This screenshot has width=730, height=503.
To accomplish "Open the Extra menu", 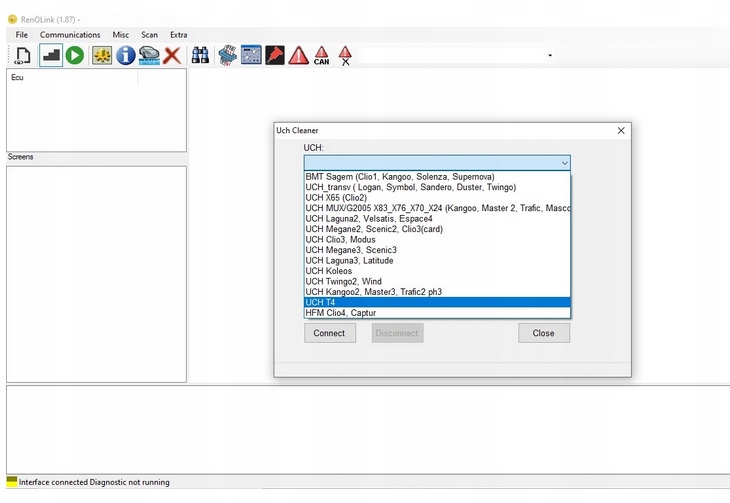I will click(178, 35).
